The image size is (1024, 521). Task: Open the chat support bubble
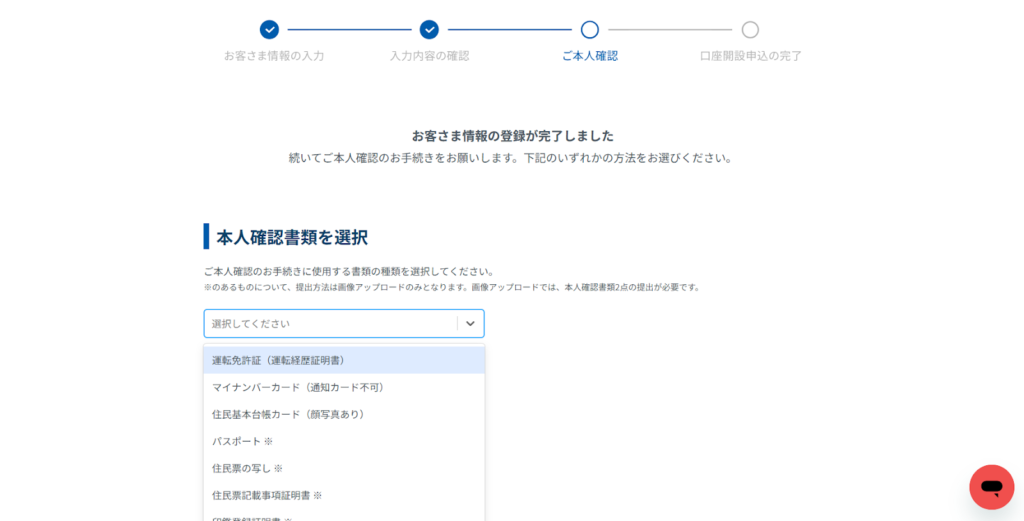pos(991,487)
